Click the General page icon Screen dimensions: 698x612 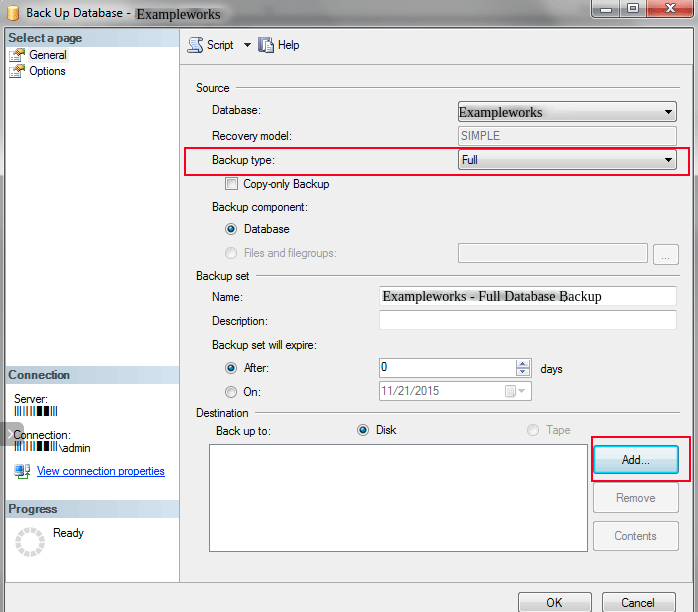[17, 55]
